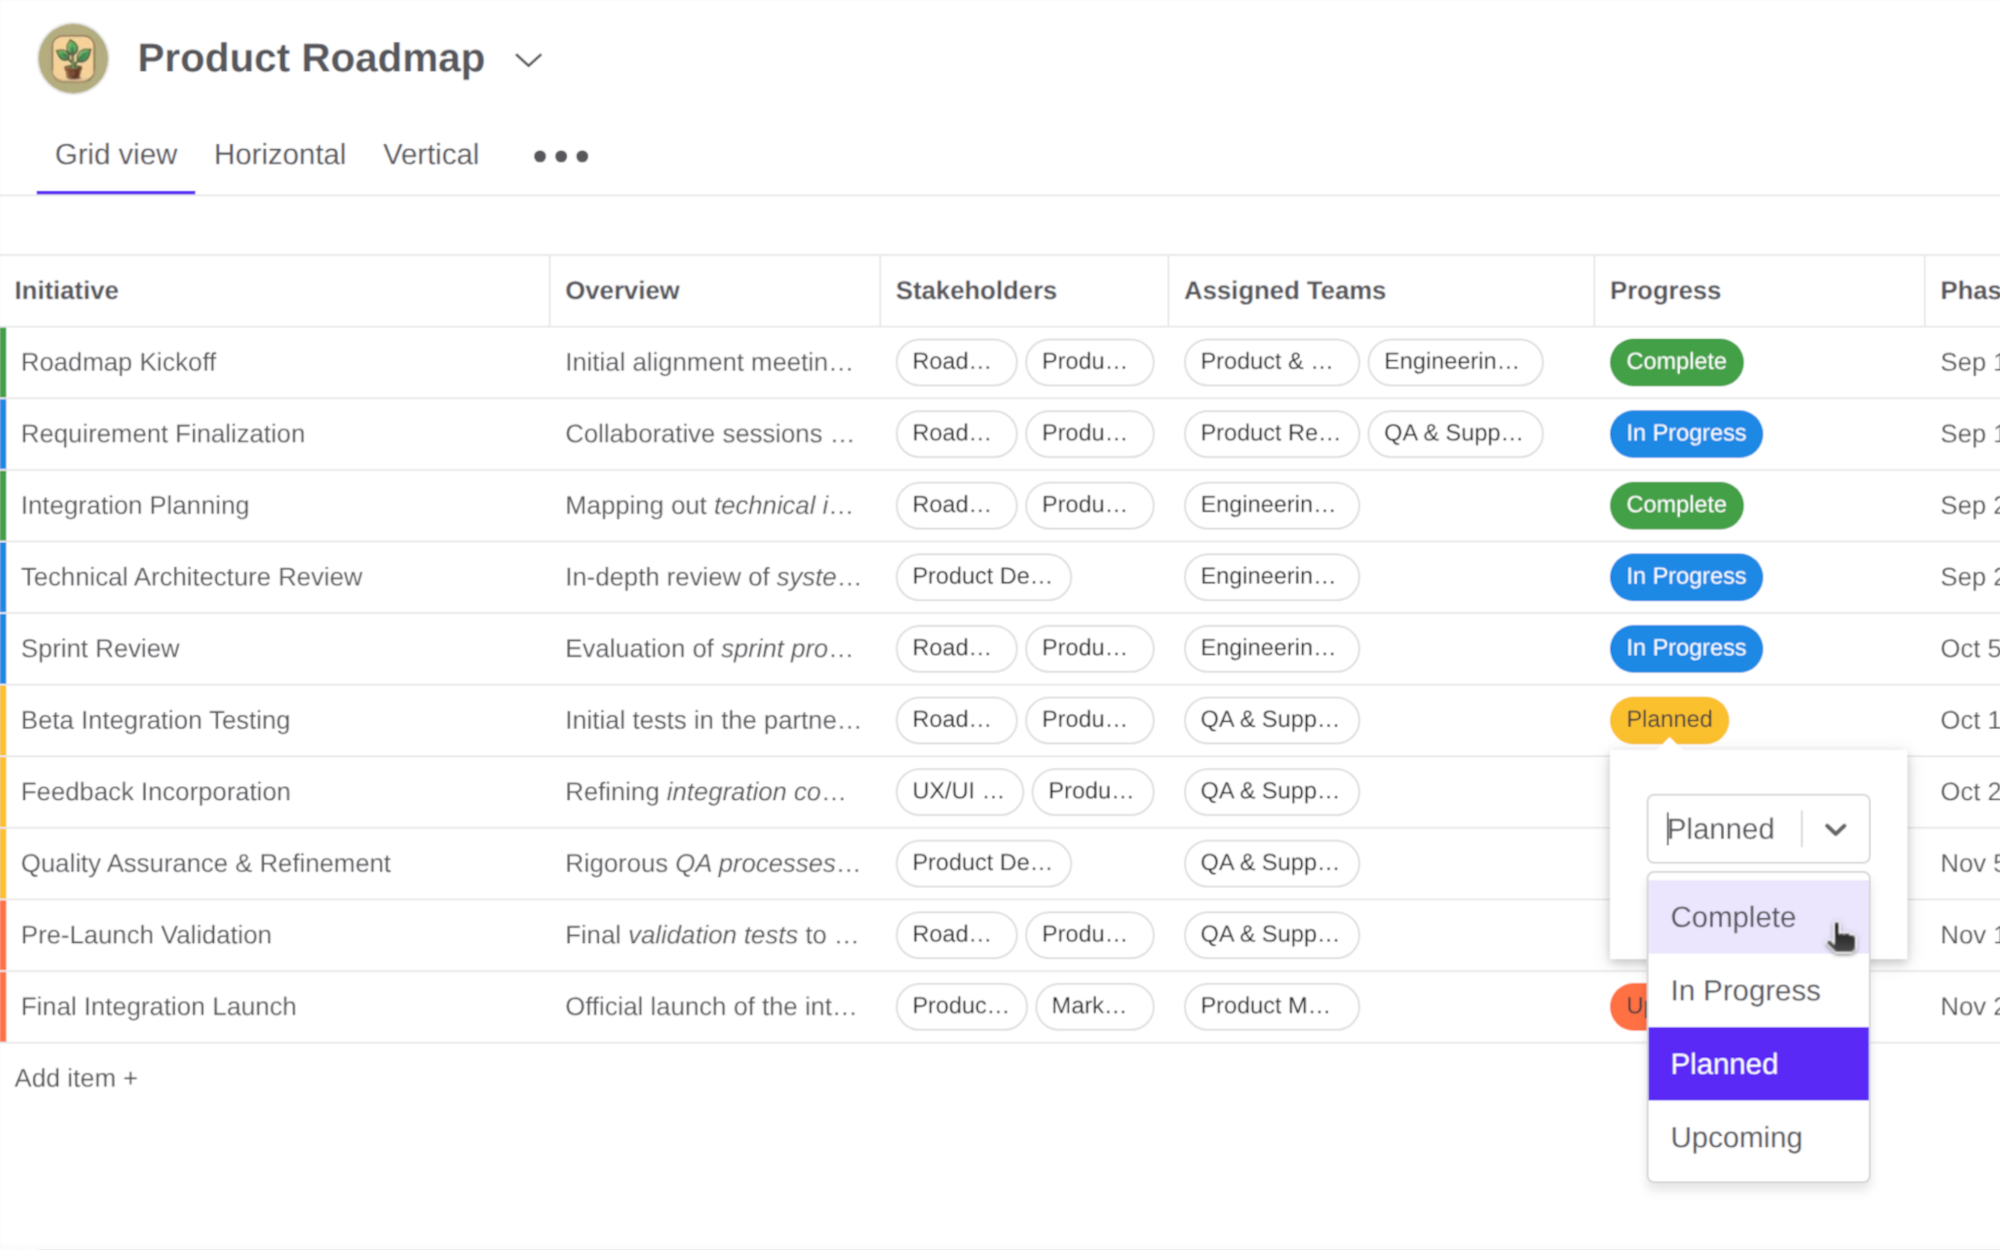The height and width of the screenshot is (1250, 2000).
Task: Click the Planned status input field
Action: coord(1720,829)
